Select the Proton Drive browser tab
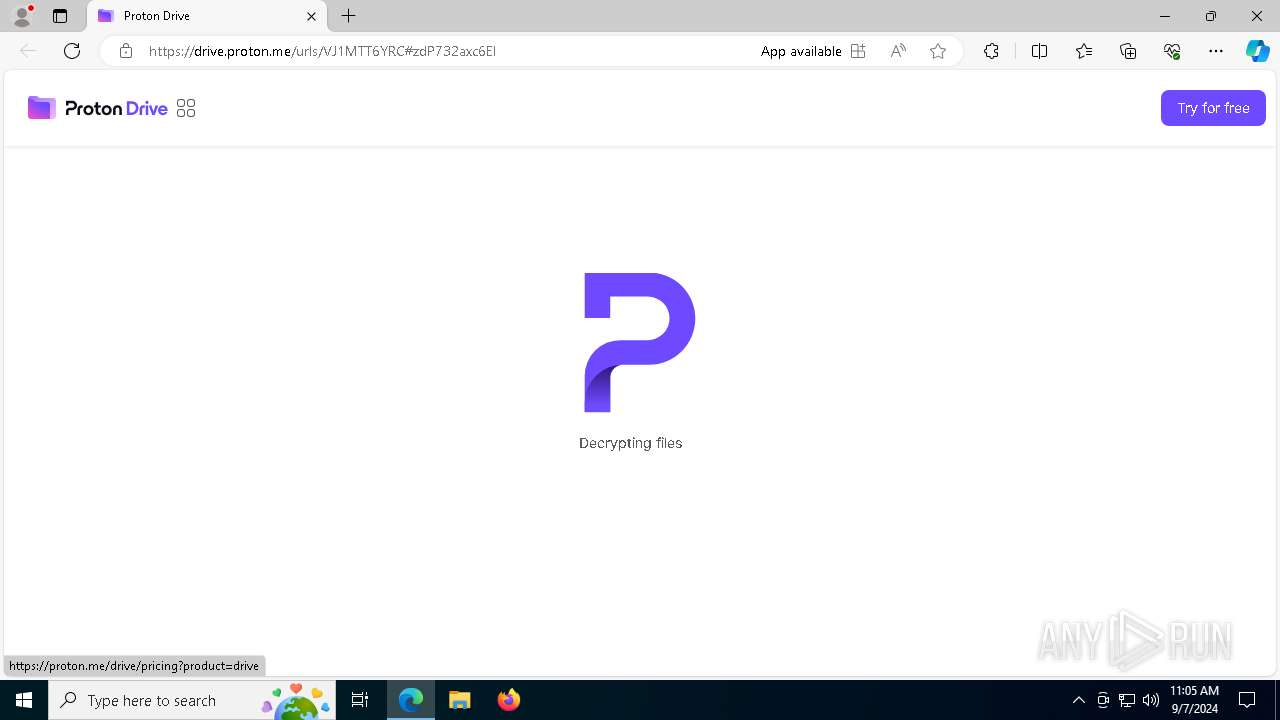 207,16
